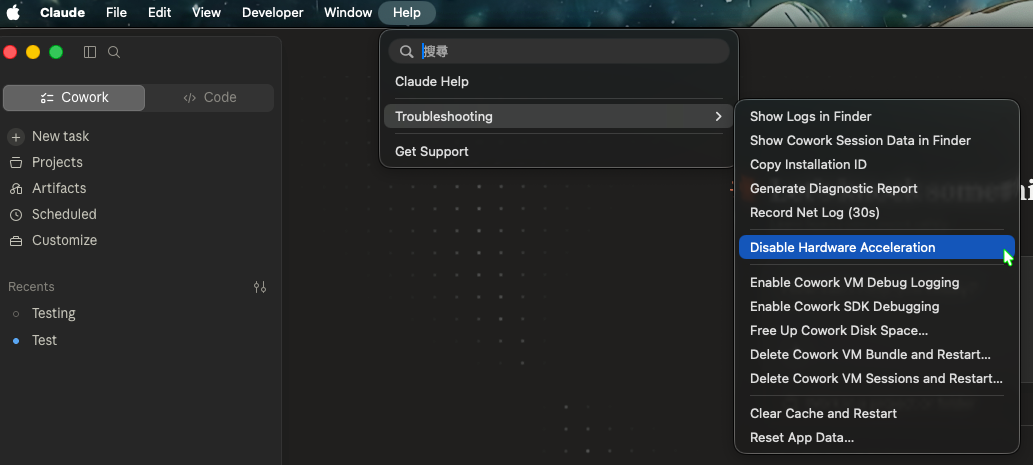Click the search magnifier icon beside sidebar toggle

pyautogui.click(x=114, y=52)
